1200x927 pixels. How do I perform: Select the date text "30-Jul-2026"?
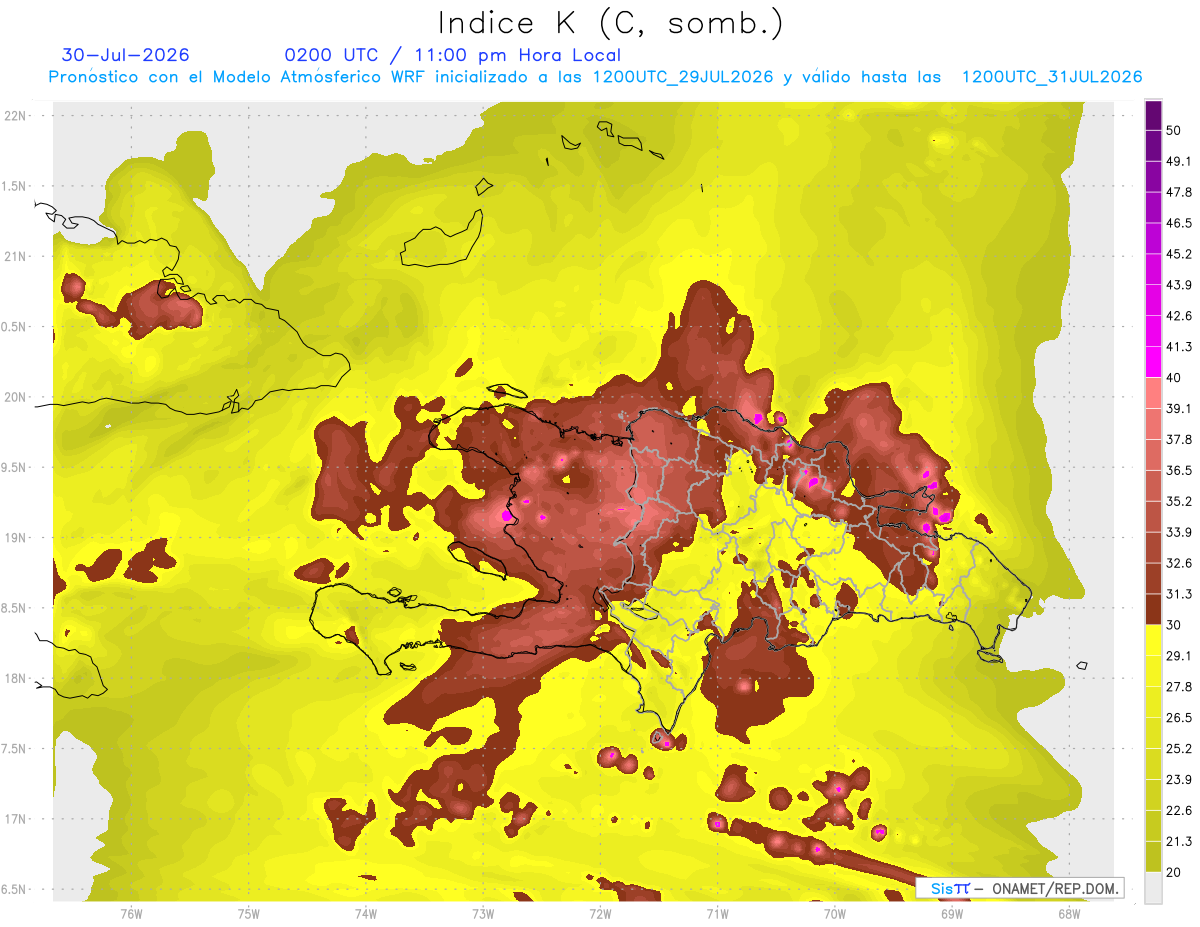pyautogui.click(x=125, y=55)
